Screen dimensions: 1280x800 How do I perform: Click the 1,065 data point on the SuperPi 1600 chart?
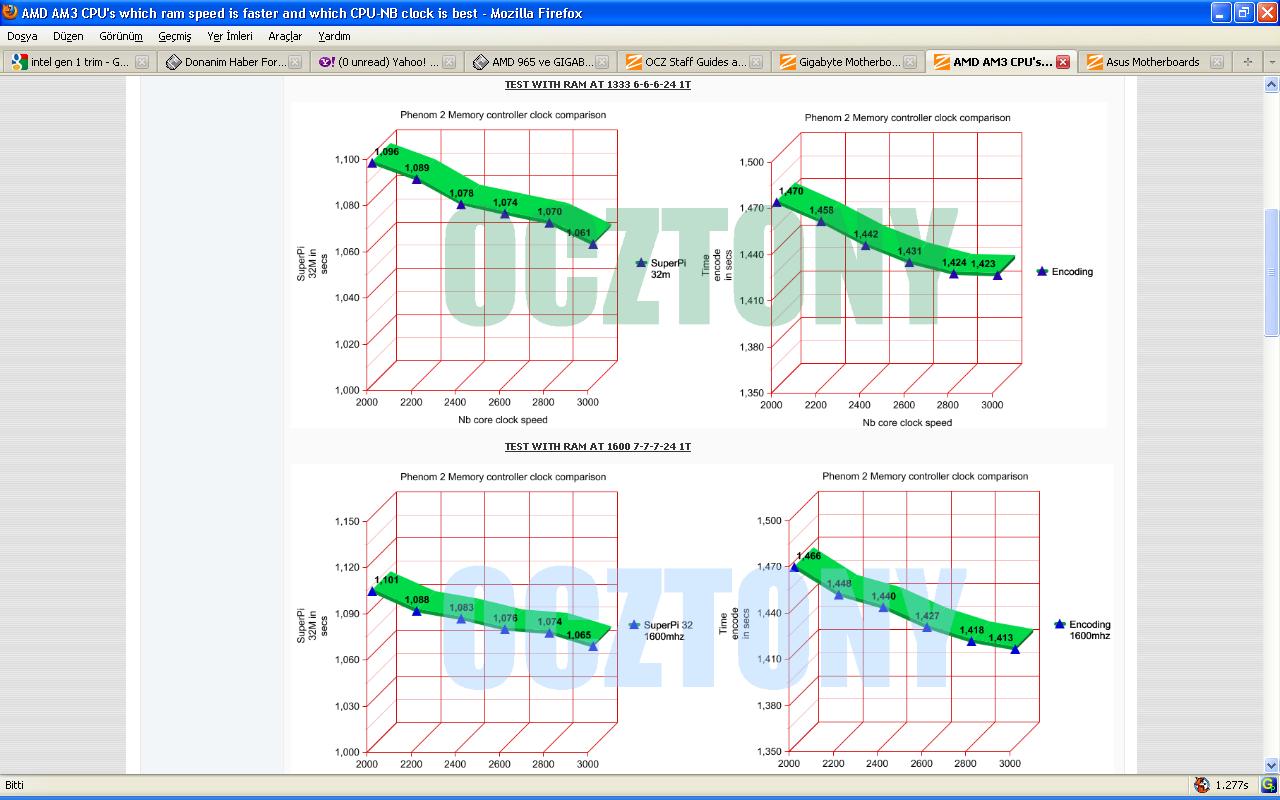click(593, 646)
